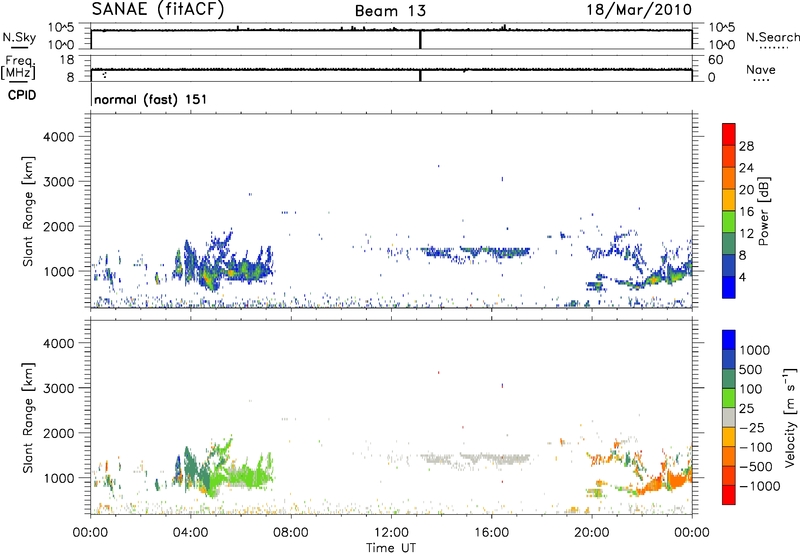Select the 60 tick on the Nave axis
This screenshot has width=800, height=554.
click(x=715, y=60)
